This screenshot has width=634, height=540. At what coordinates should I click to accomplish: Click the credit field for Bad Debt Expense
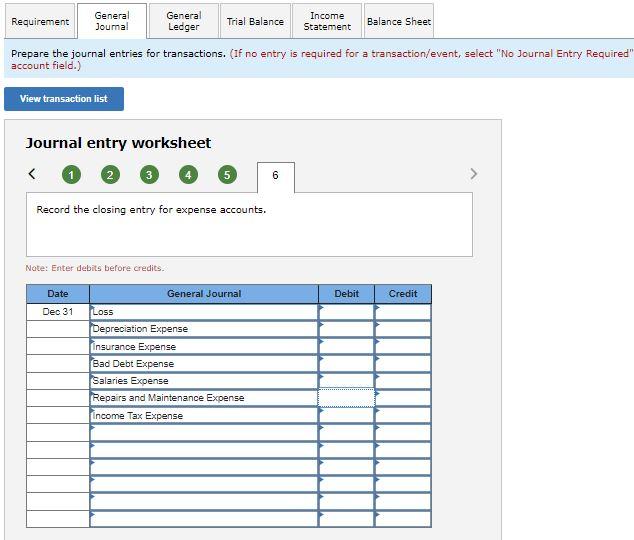(403, 363)
